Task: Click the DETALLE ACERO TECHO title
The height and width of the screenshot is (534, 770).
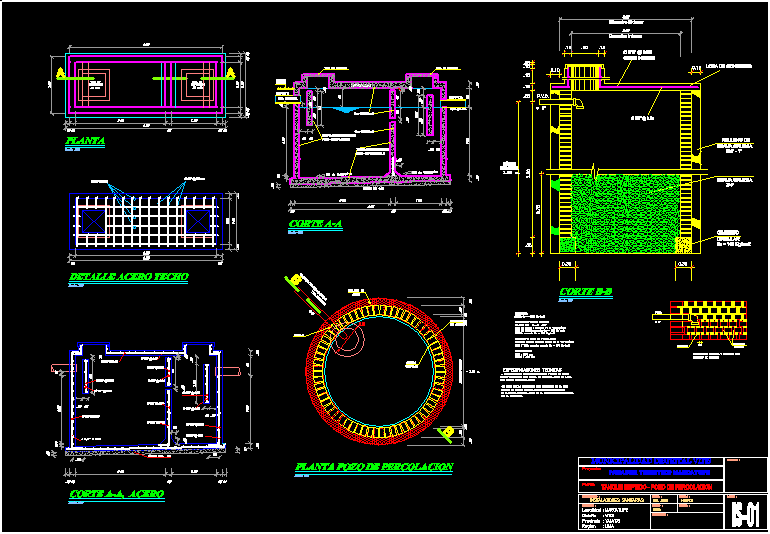Action: pos(129,276)
